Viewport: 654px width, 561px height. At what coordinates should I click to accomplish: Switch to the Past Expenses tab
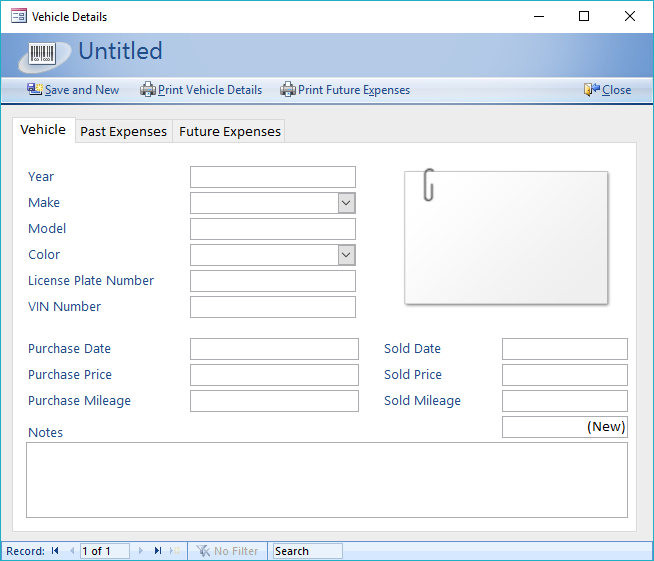pos(123,131)
